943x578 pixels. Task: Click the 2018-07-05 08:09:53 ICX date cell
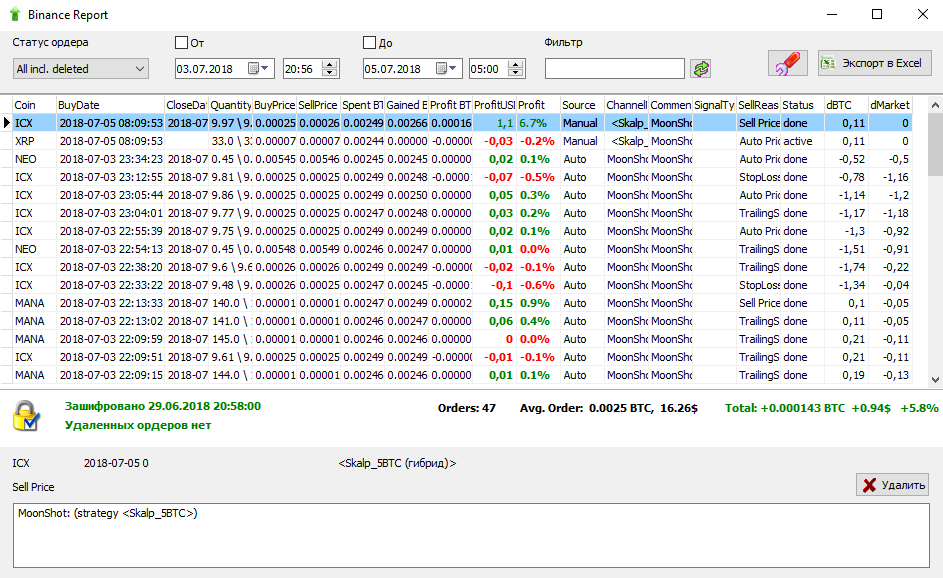pyautogui.click(x=111, y=123)
